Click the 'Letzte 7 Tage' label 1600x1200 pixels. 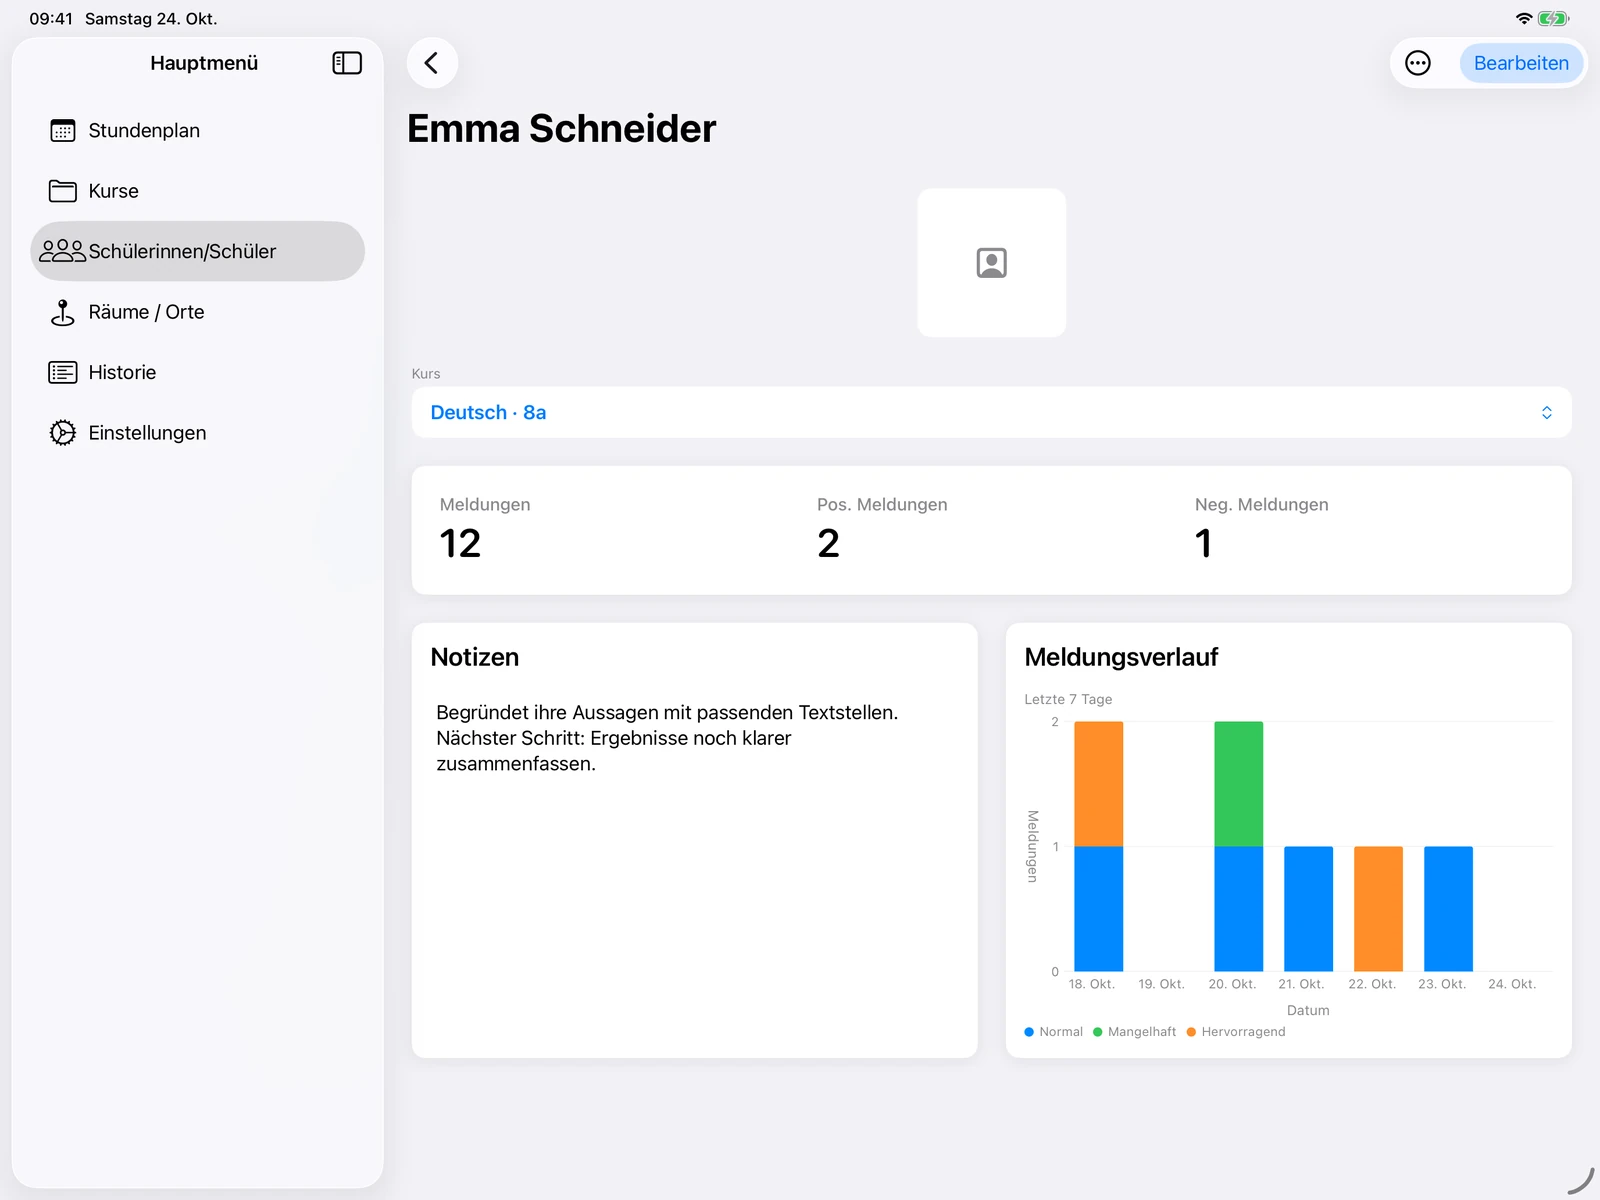pos(1068,699)
